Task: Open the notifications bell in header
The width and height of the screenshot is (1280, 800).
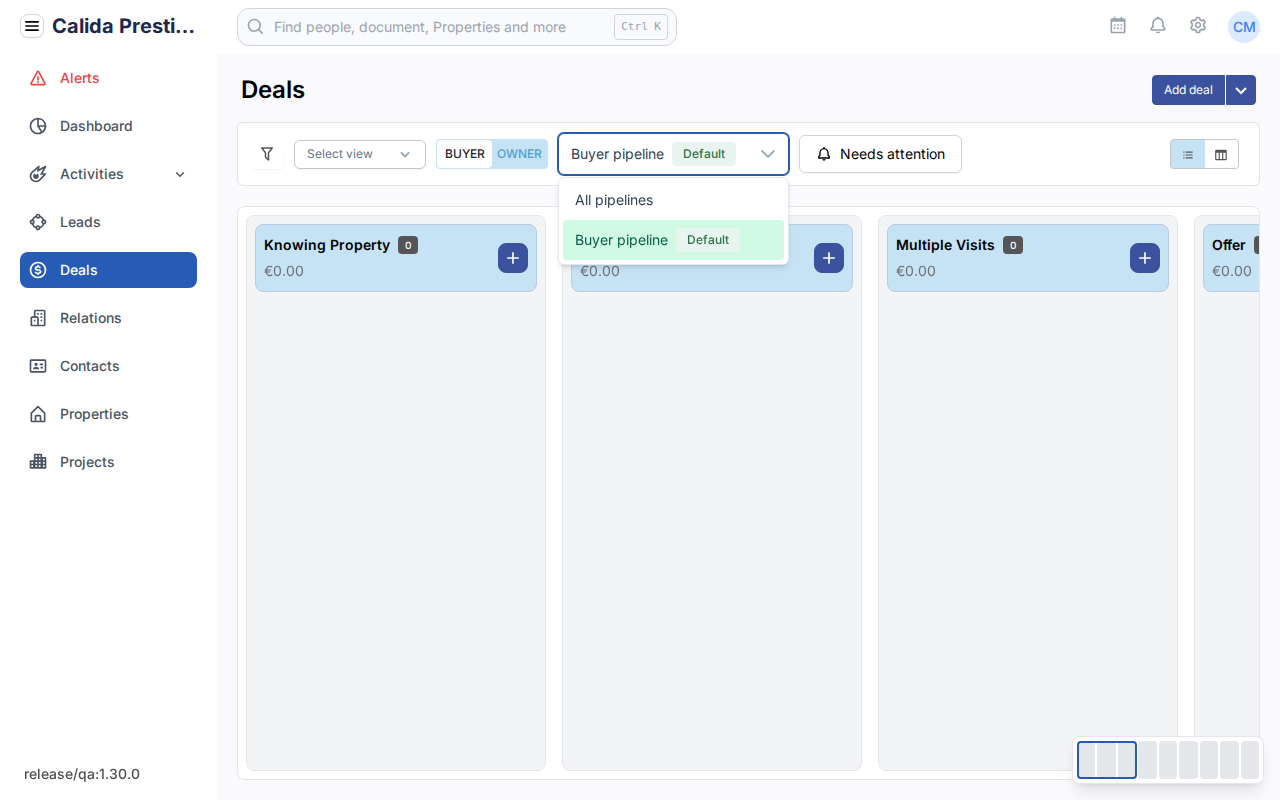Action: (x=1158, y=25)
